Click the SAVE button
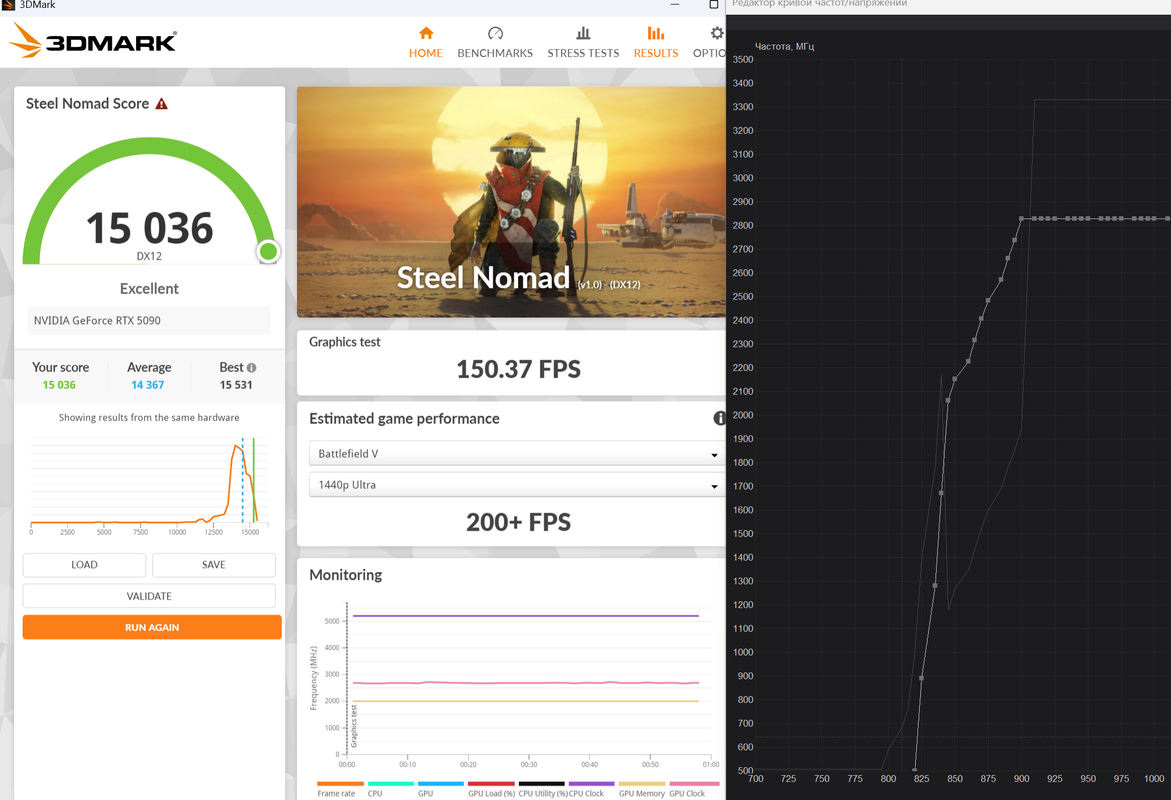1171x800 pixels. (x=214, y=565)
